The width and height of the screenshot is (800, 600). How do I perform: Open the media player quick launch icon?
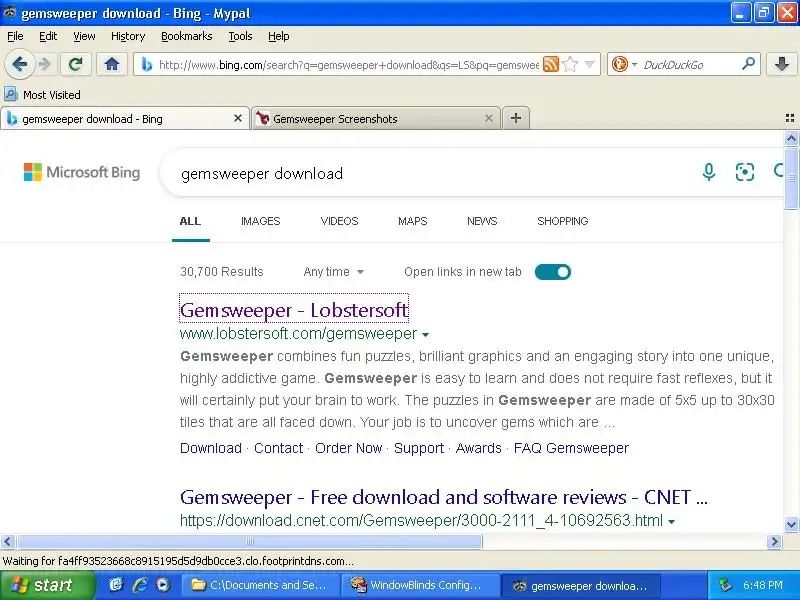click(x=163, y=585)
